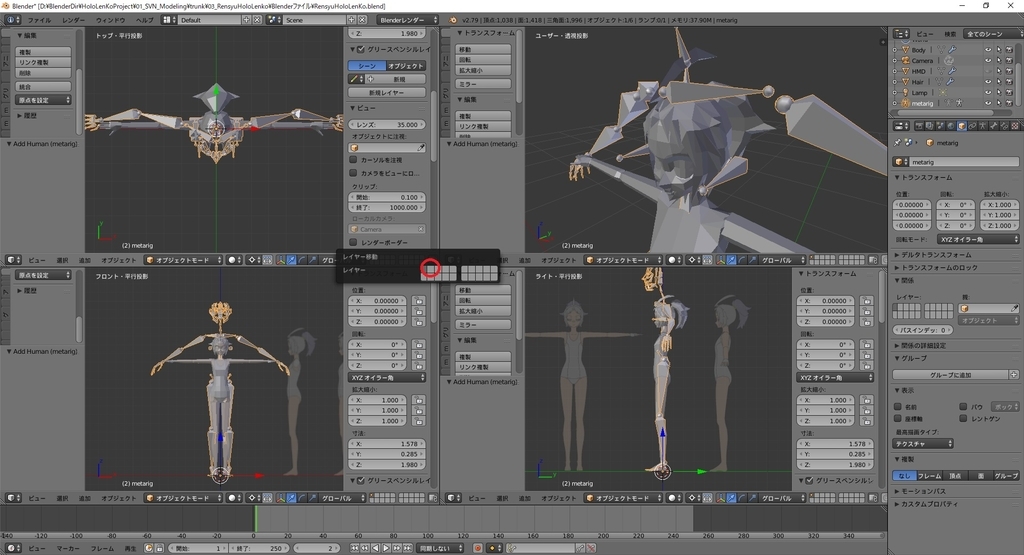Screen dimensions: 1024x555
Task: Open the ウィンドウ menu
Action: coord(110,20)
